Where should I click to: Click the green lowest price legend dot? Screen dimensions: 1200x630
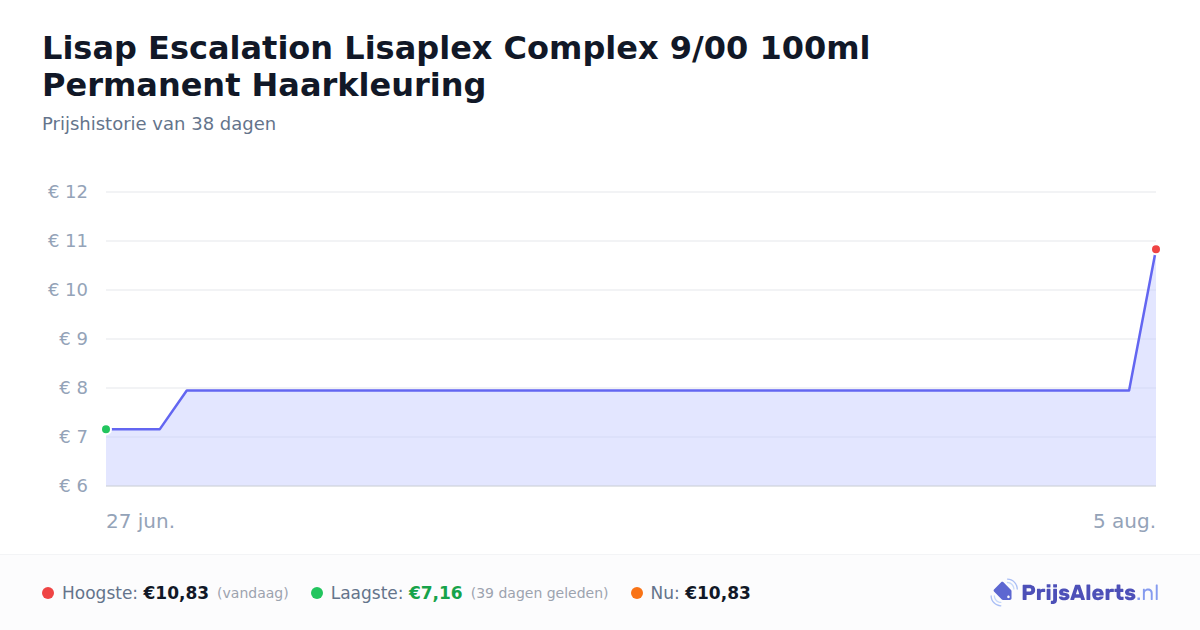point(317,593)
